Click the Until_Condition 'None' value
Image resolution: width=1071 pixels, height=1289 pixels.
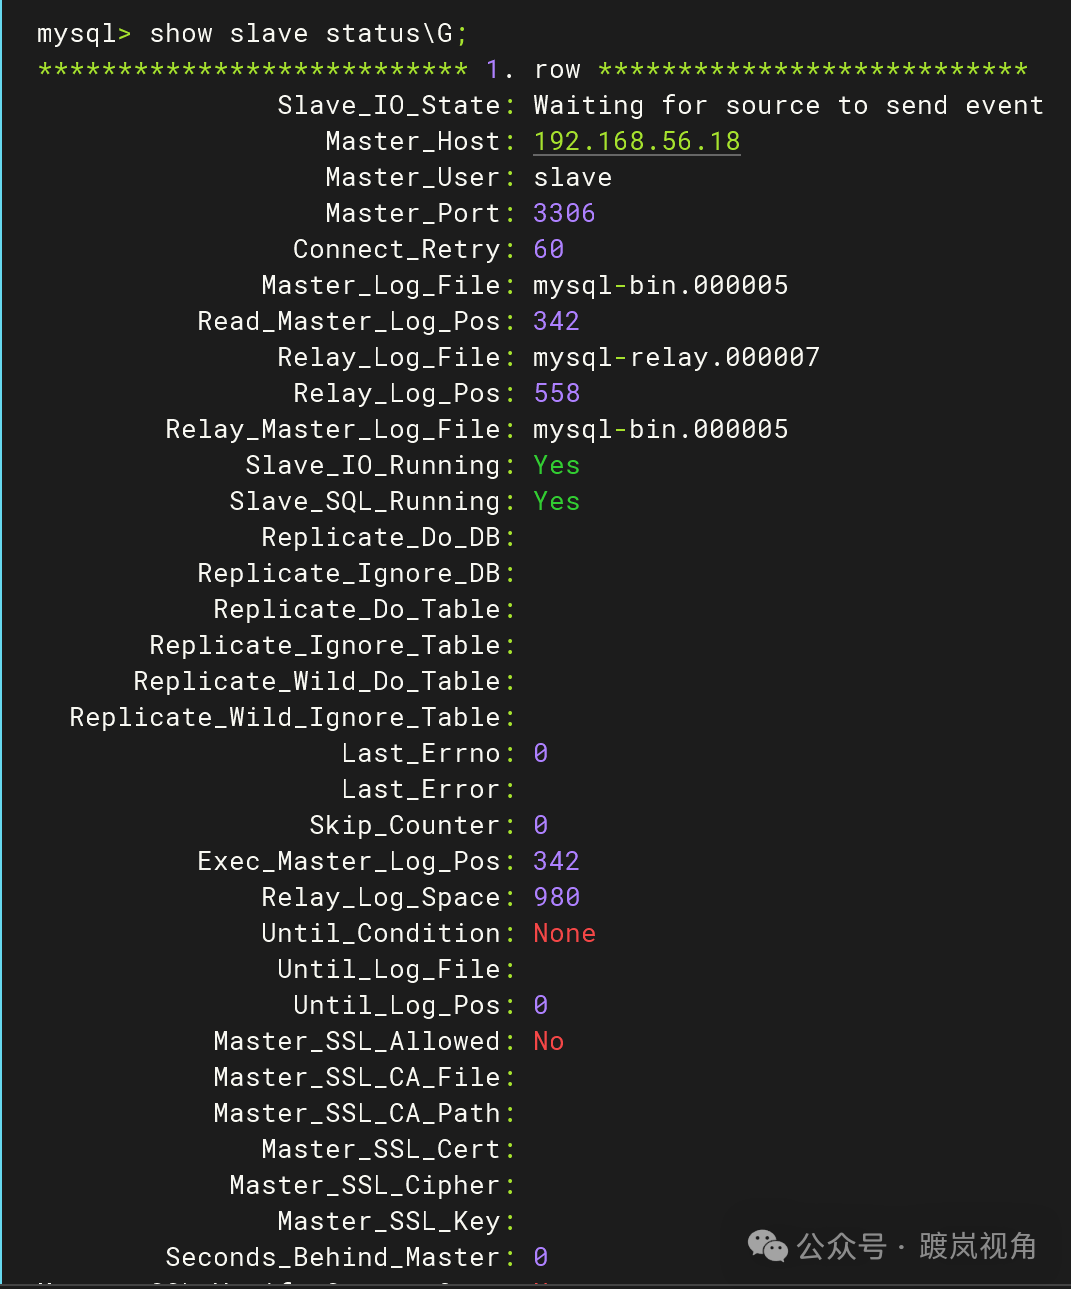[564, 933]
